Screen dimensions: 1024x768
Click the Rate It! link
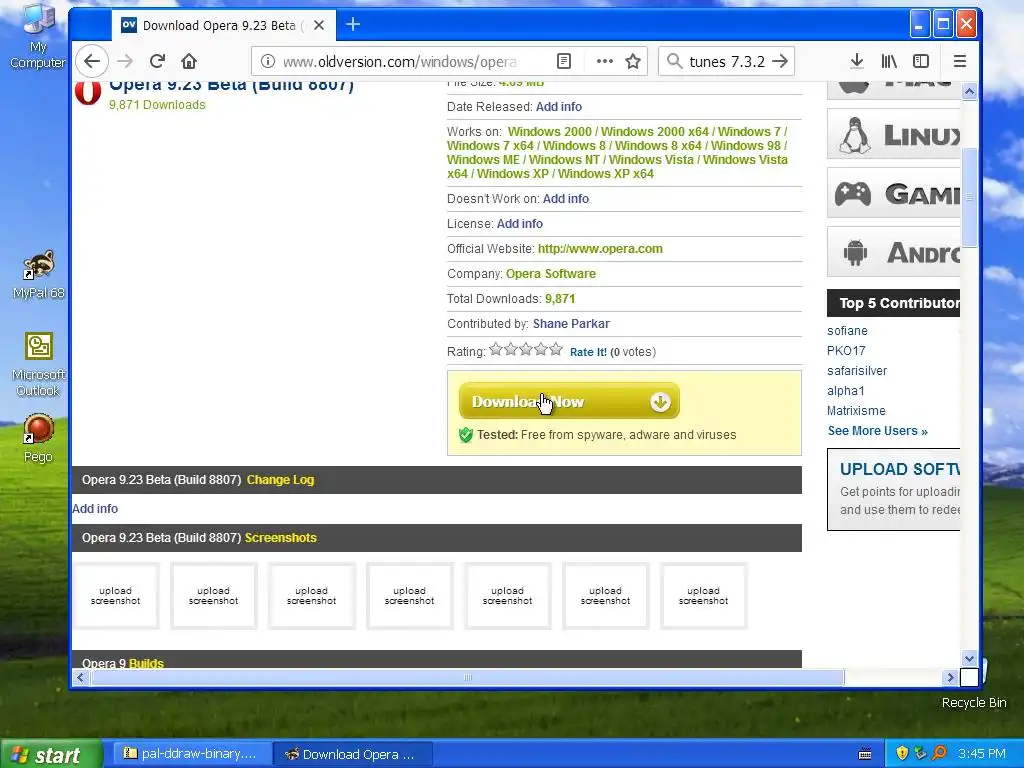point(588,352)
